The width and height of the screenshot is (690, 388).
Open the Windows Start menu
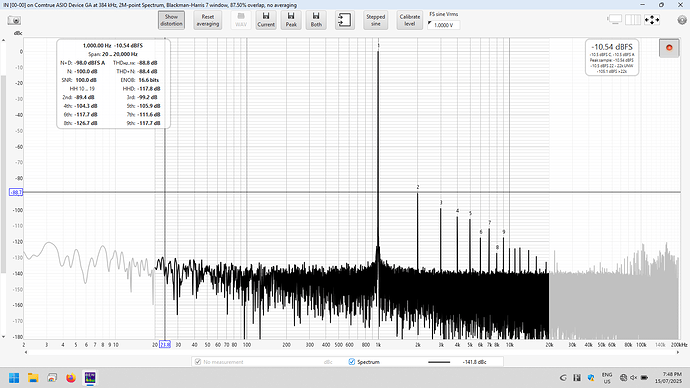point(14,378)
